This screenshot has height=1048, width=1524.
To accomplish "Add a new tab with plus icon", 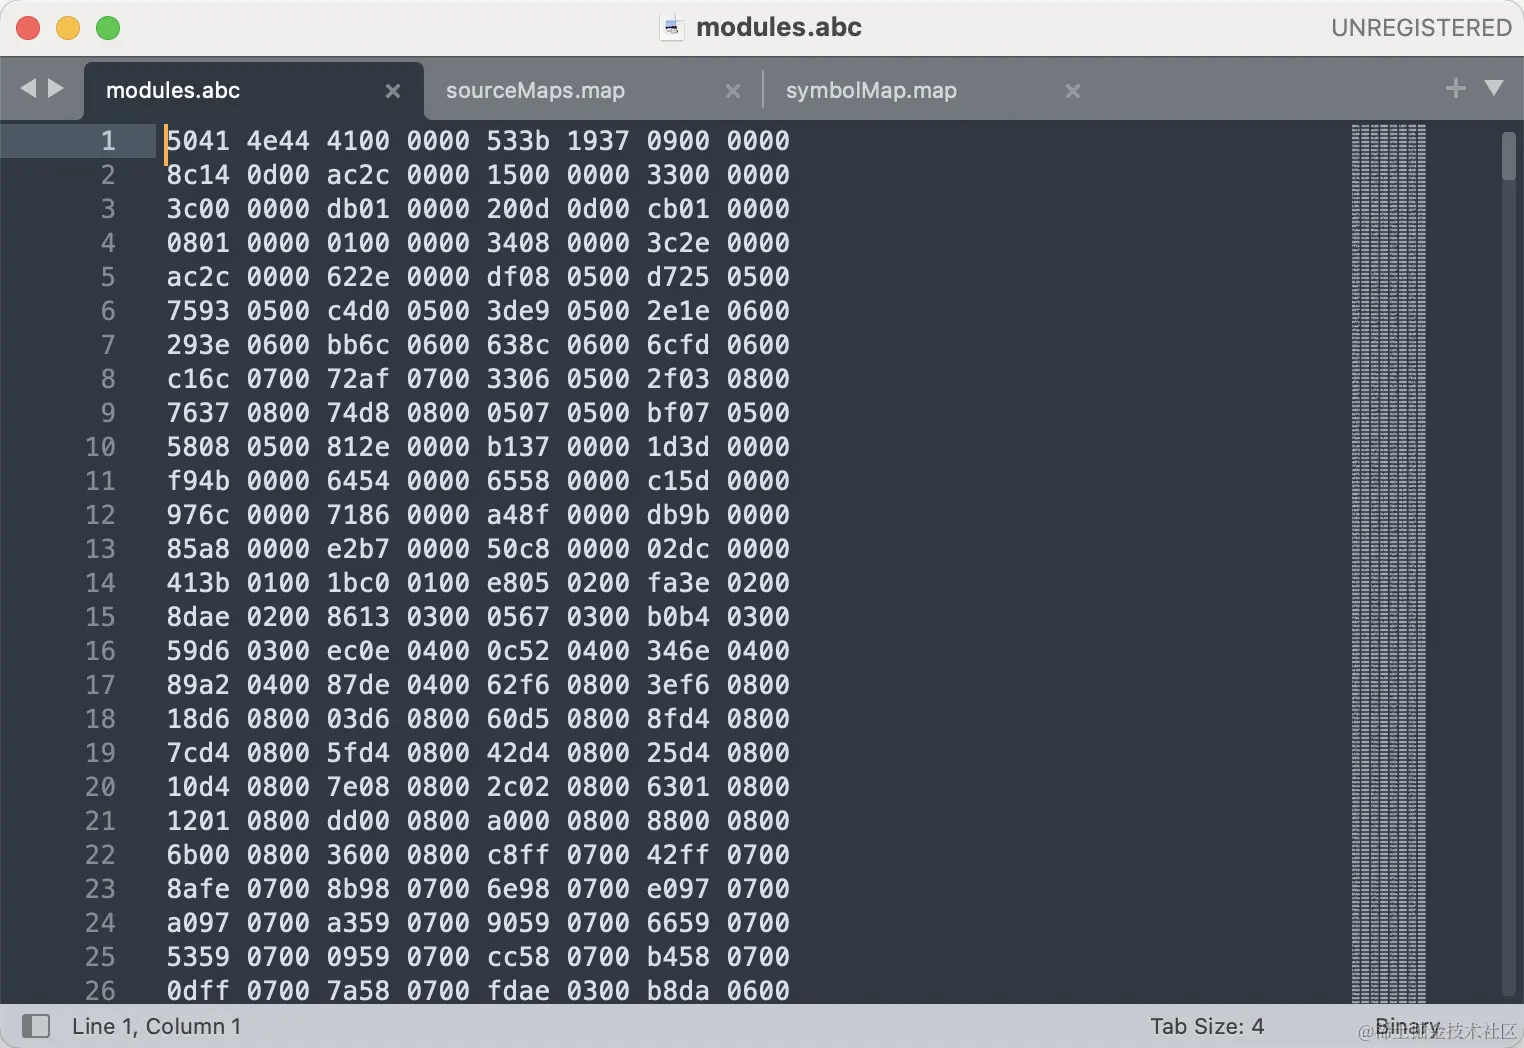I will pos(1456,88).
